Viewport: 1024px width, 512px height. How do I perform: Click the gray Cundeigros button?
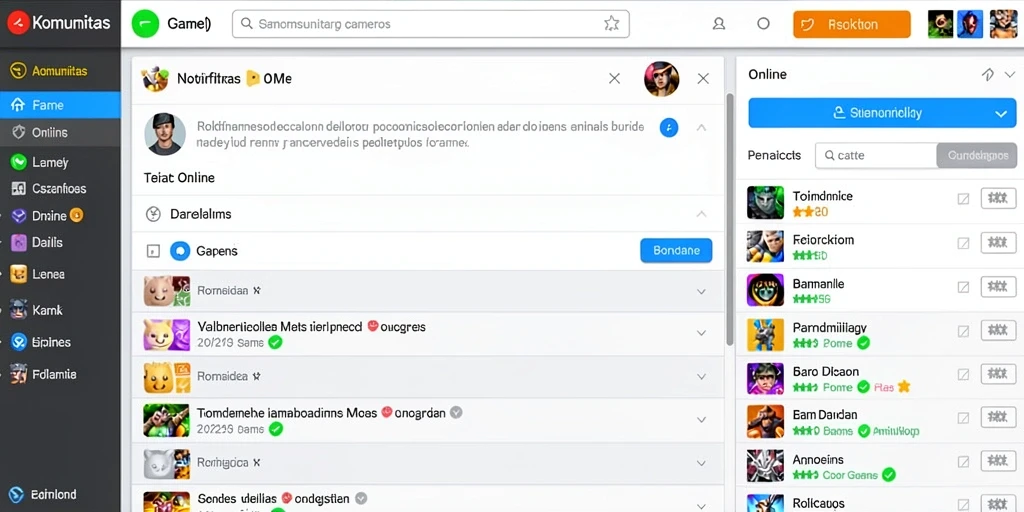click(x=977, y=155)
